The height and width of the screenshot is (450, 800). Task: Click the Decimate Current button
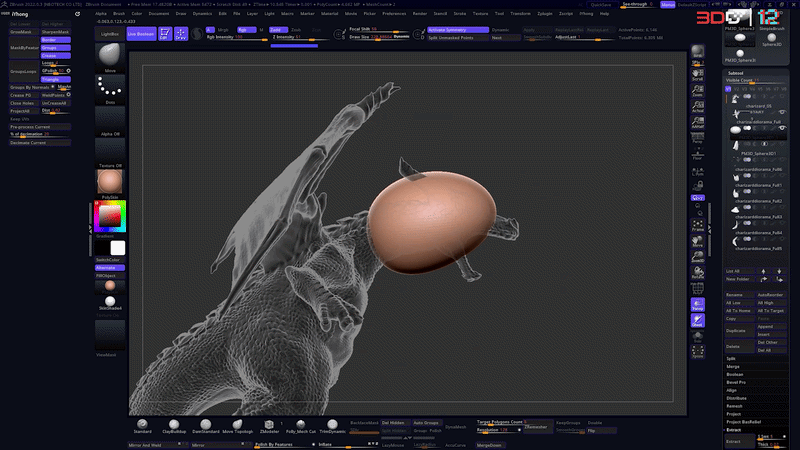39,143
